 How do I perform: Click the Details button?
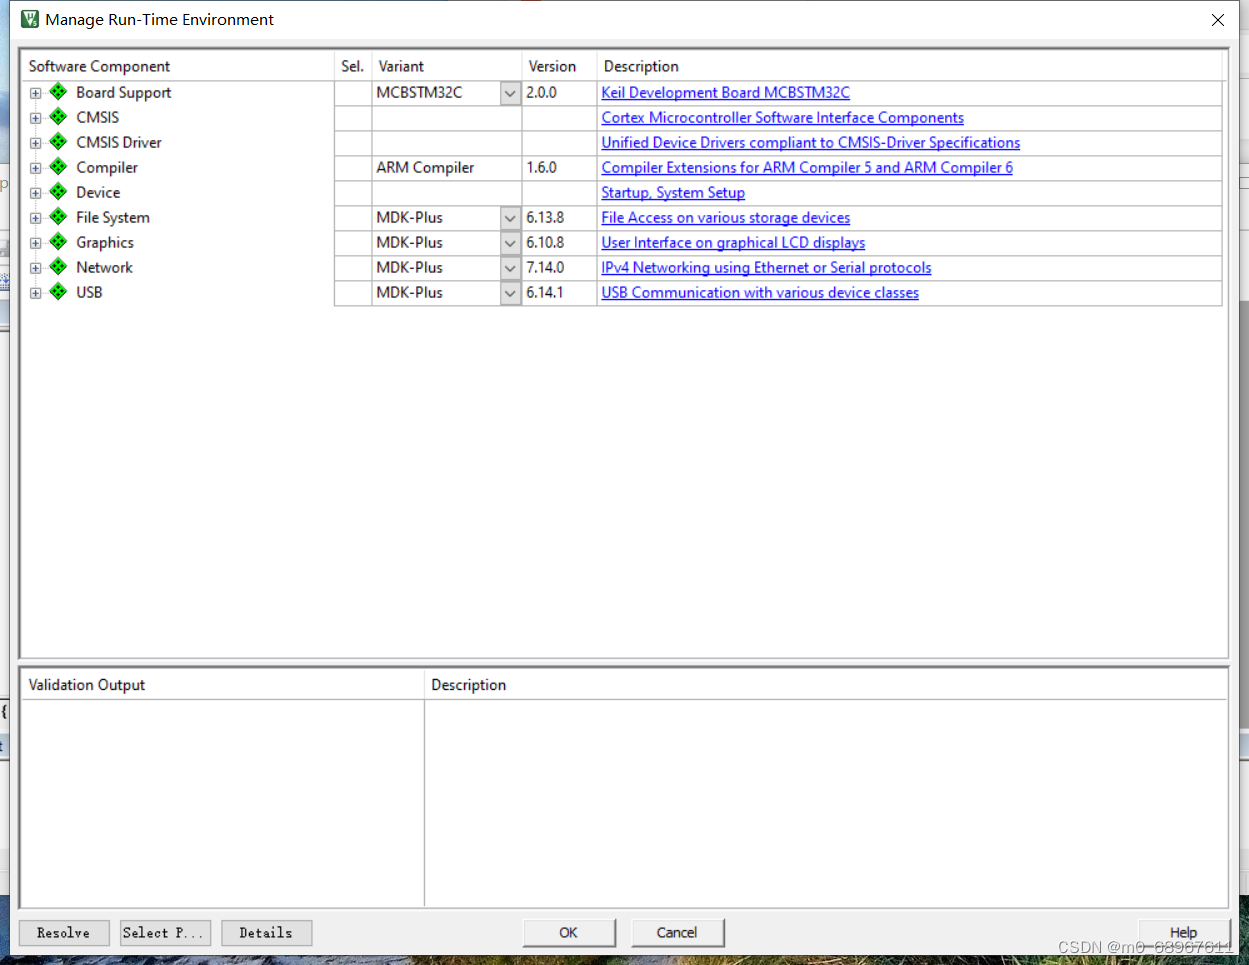coord(266,933)
